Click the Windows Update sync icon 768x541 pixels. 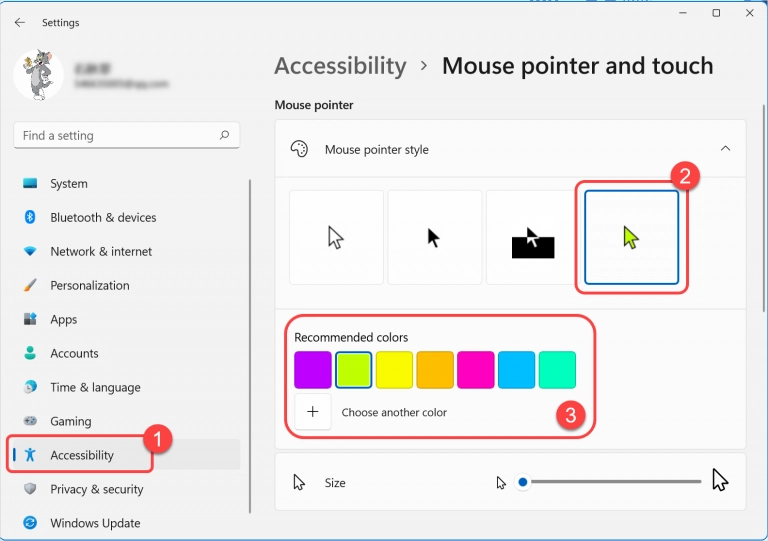[30, 523]
